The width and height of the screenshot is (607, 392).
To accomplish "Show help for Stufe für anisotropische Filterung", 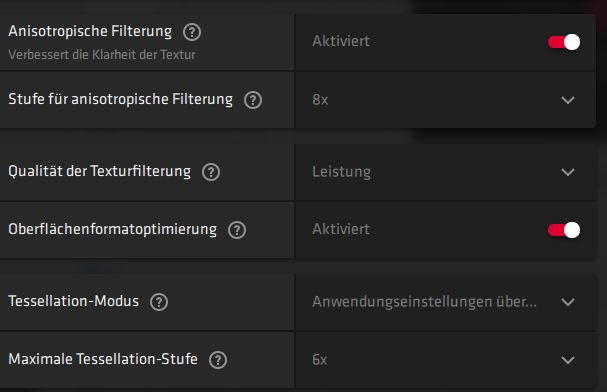I will tap(253, 100).
